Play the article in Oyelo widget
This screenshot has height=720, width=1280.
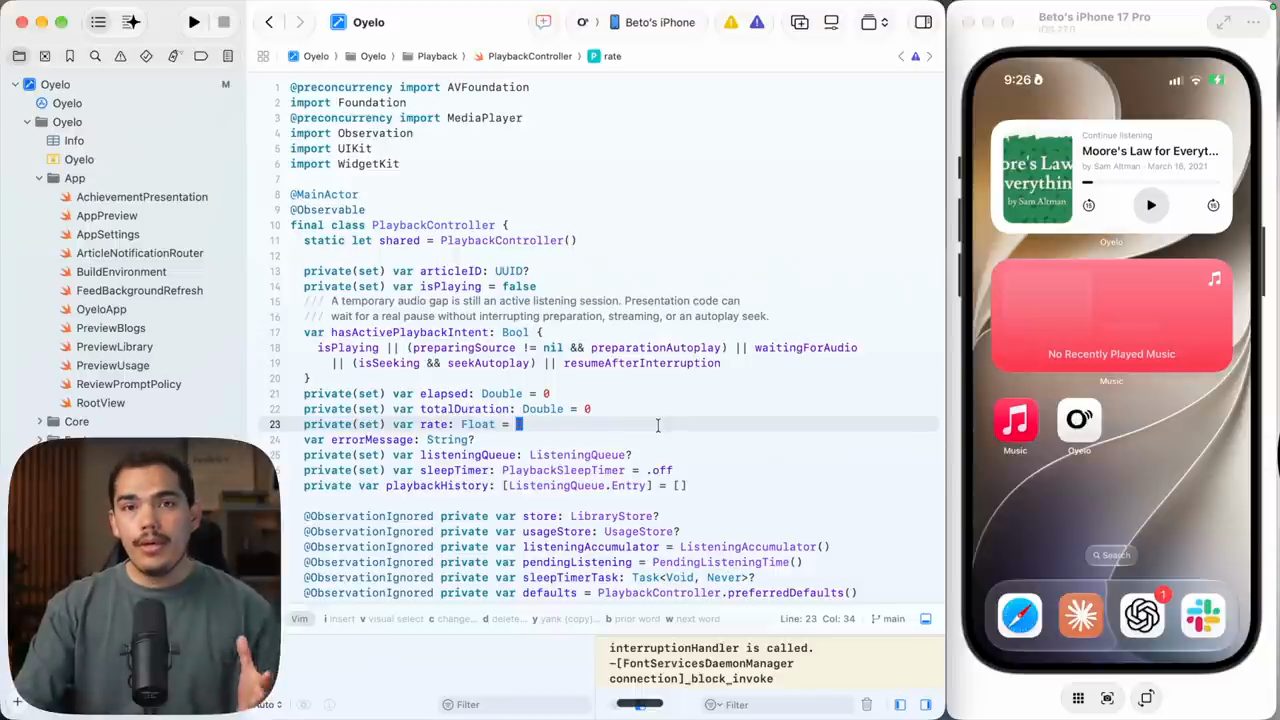(x=1150, y=205)
